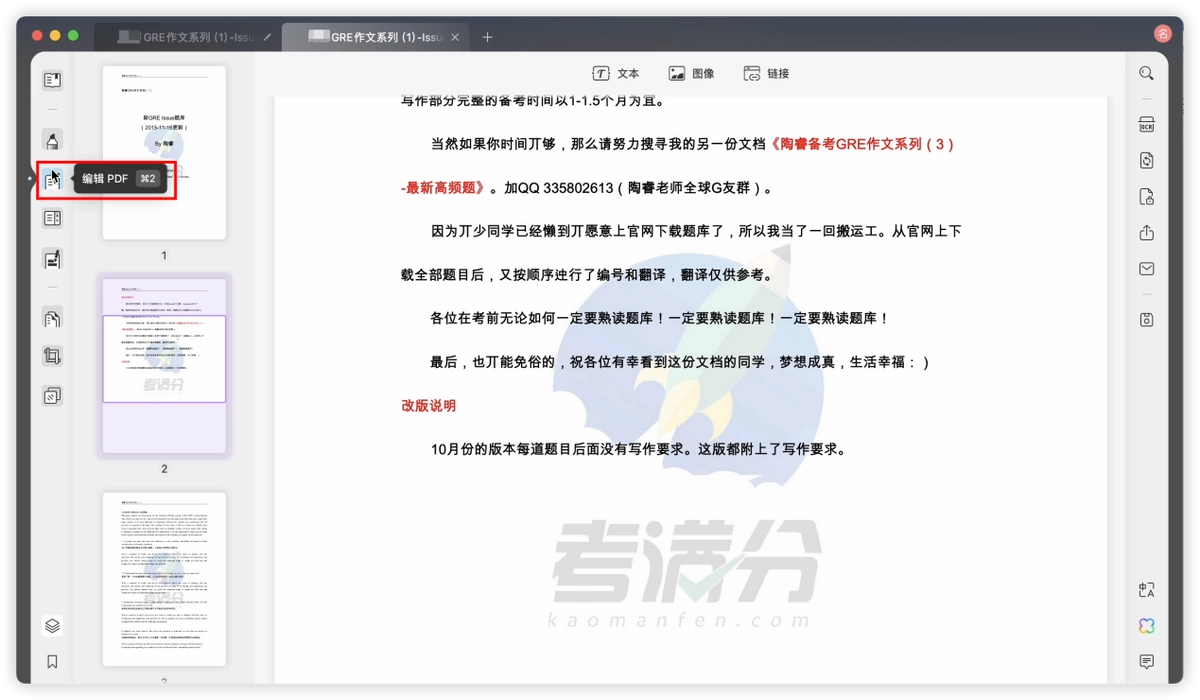Screen dimensions: 1200x700
Task: Send file by email envelope icon
Action: [x=1147, y=269]
